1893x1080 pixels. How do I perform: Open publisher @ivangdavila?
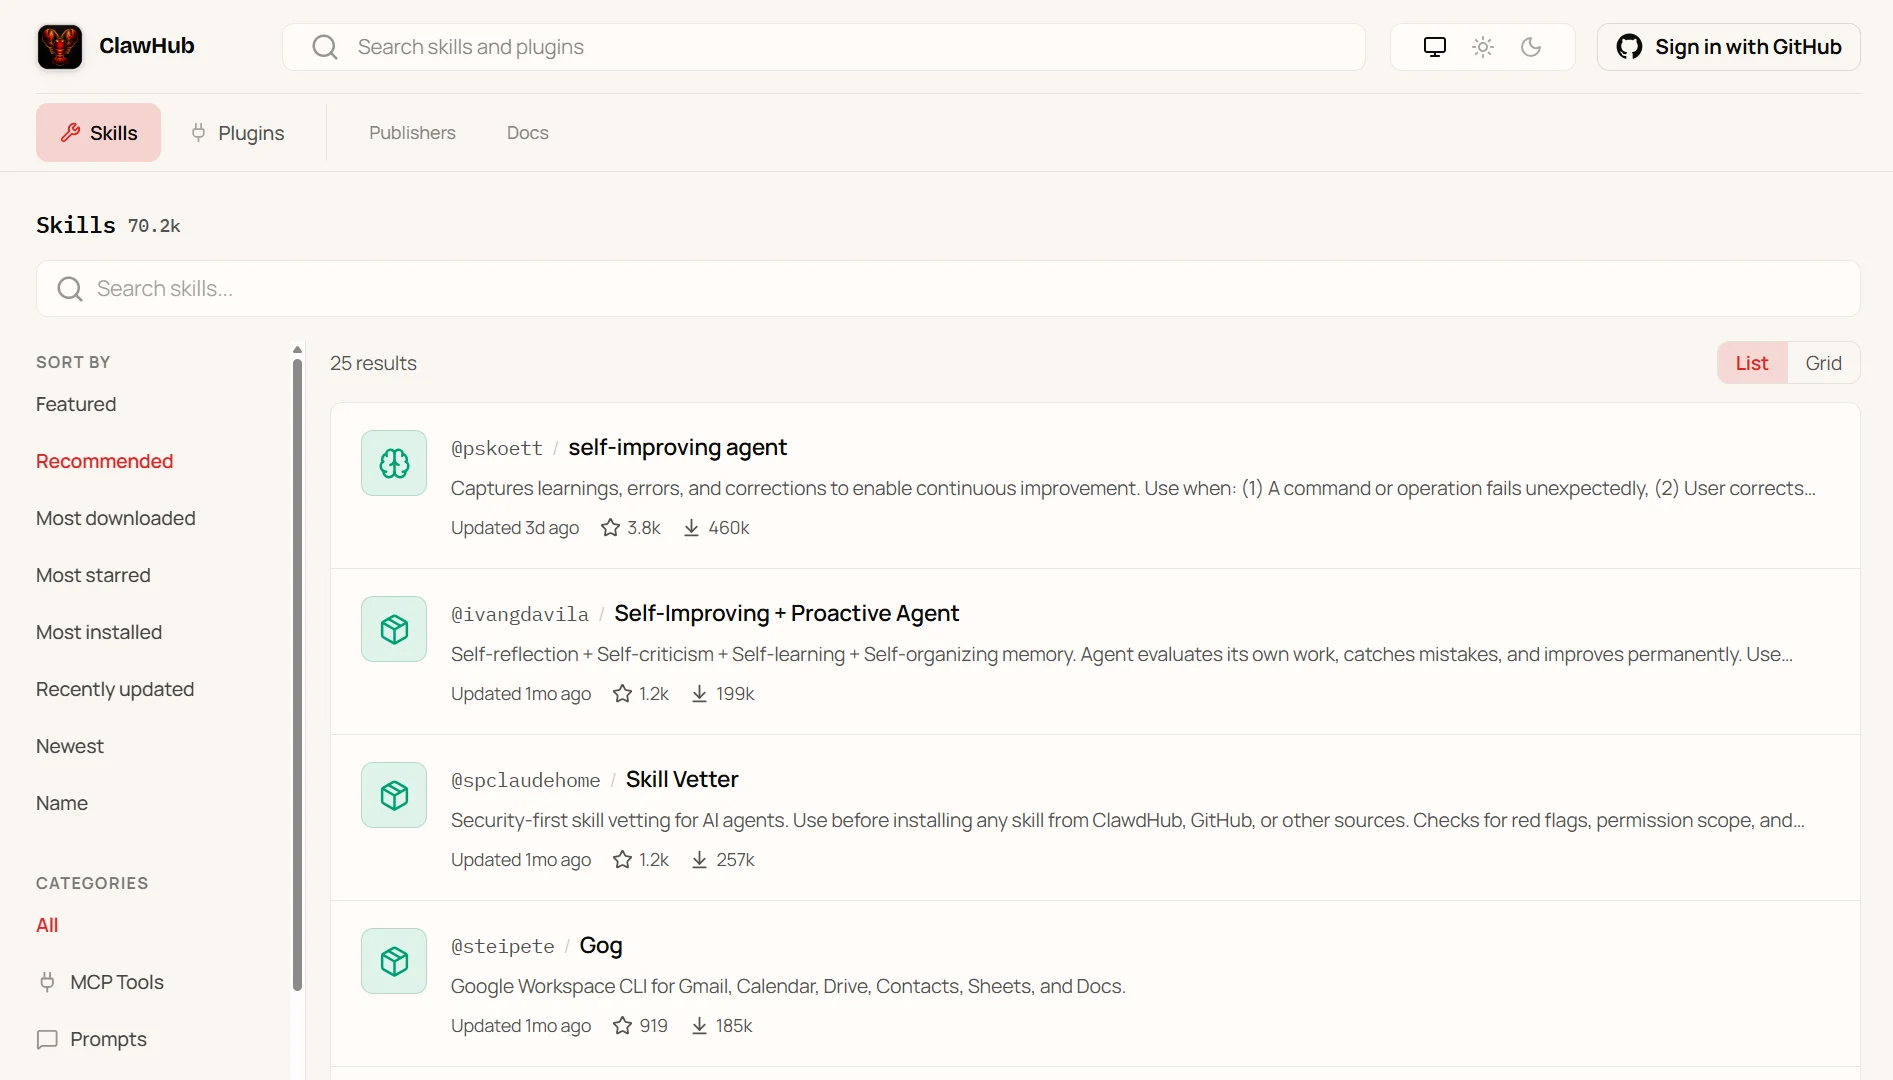(x=520, y=614)
